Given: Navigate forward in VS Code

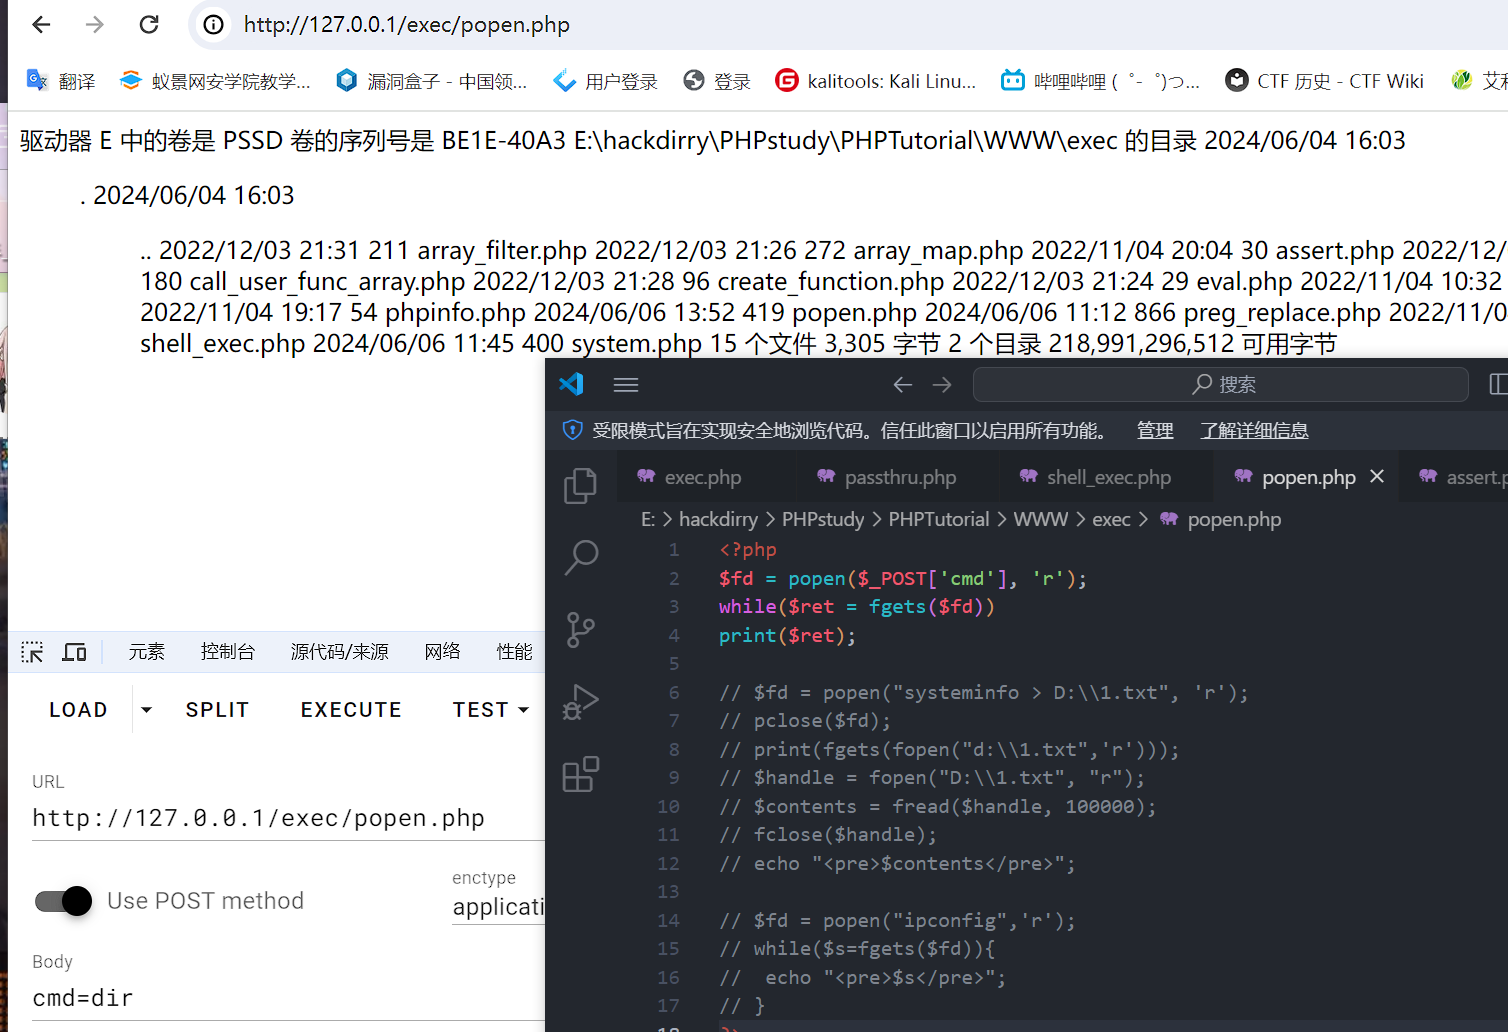Looking at the screenshot, I should (942, 385).
